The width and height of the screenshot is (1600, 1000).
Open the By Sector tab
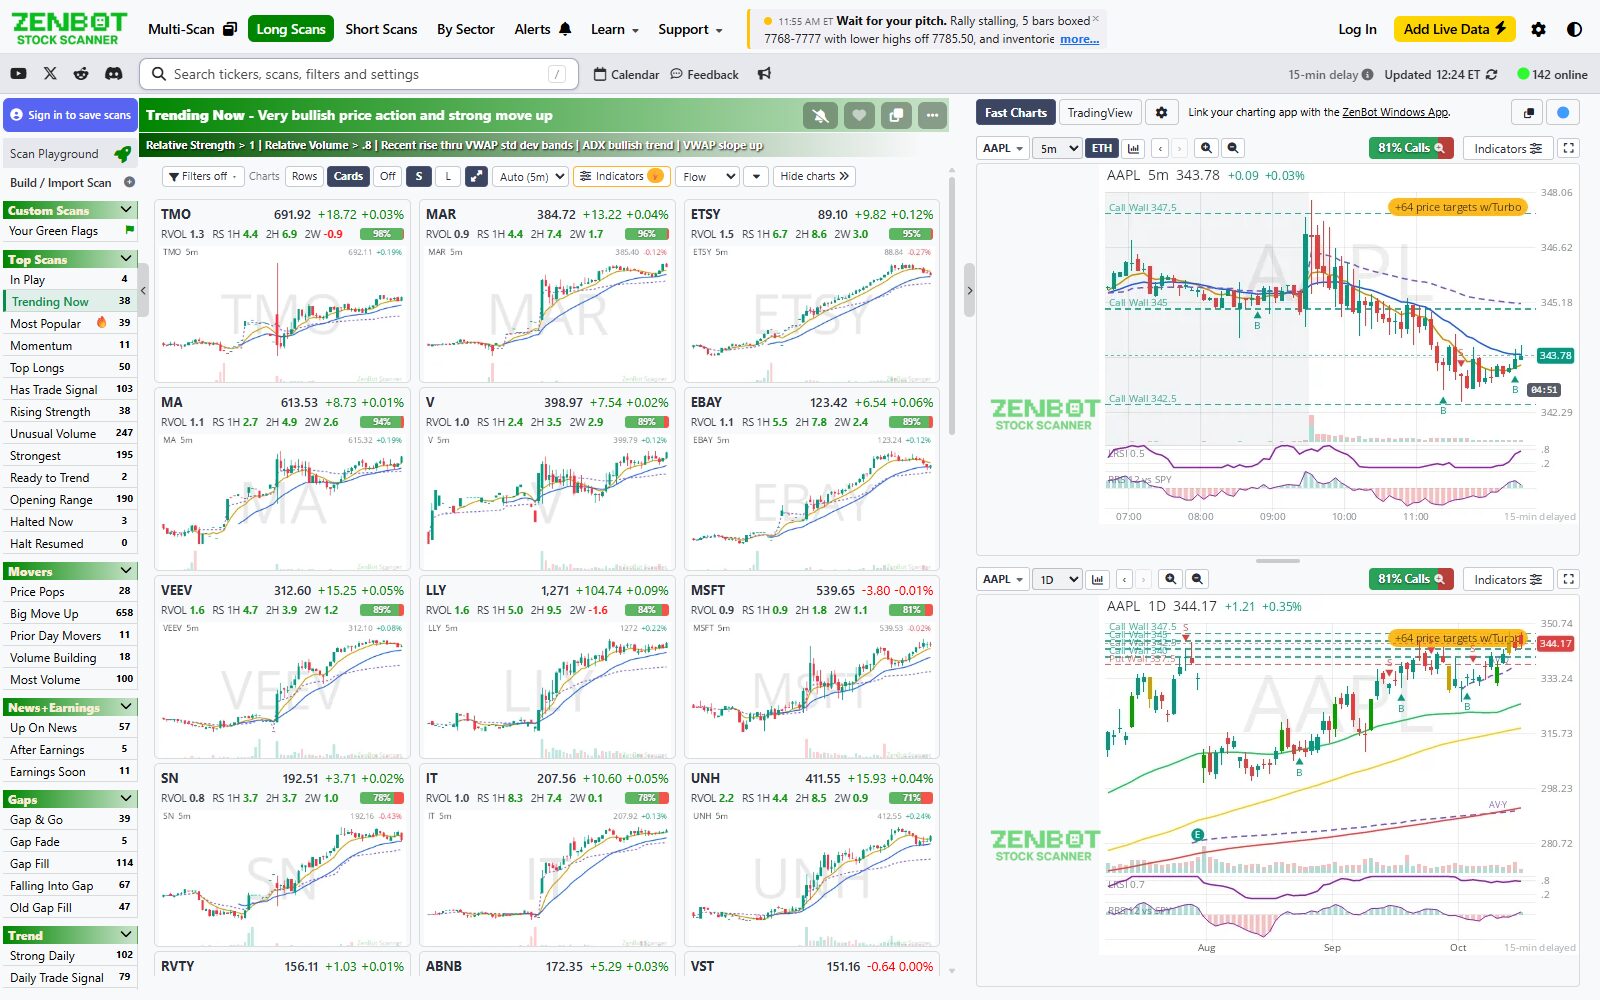465,29
